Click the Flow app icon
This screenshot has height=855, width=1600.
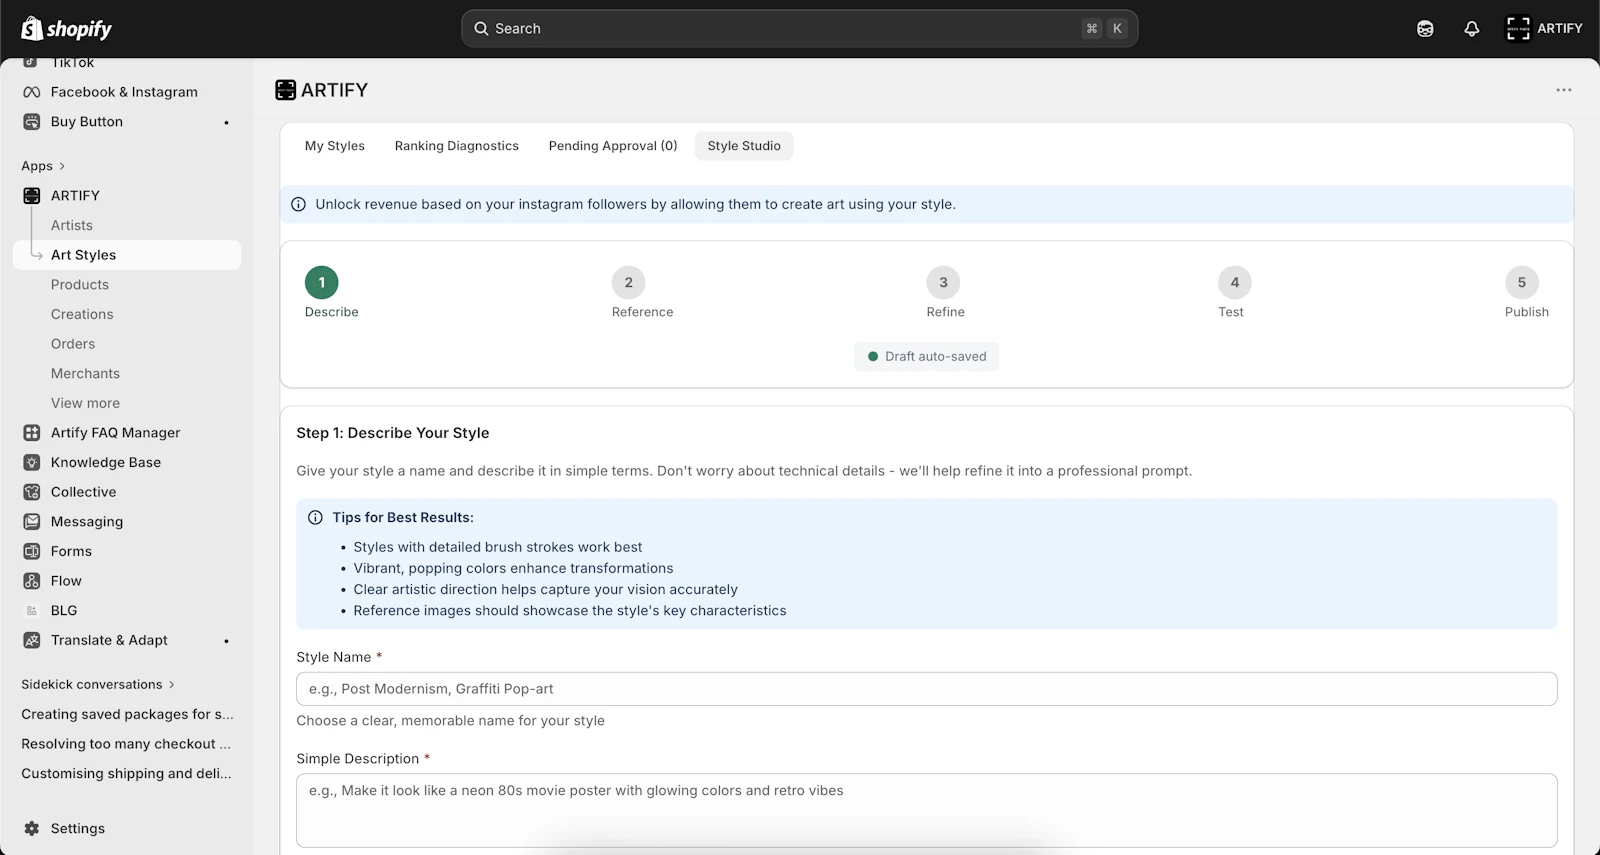point(32,581)
